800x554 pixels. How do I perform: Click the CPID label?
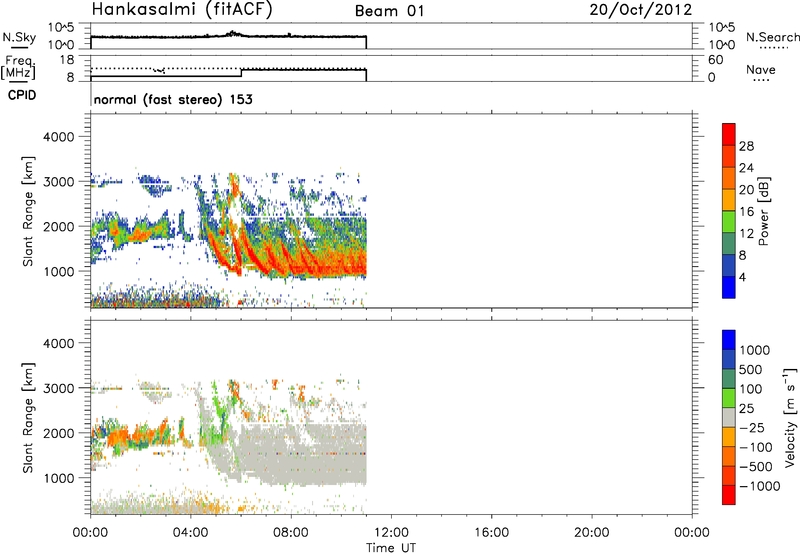pyautogui.click(x=21, y=95)
